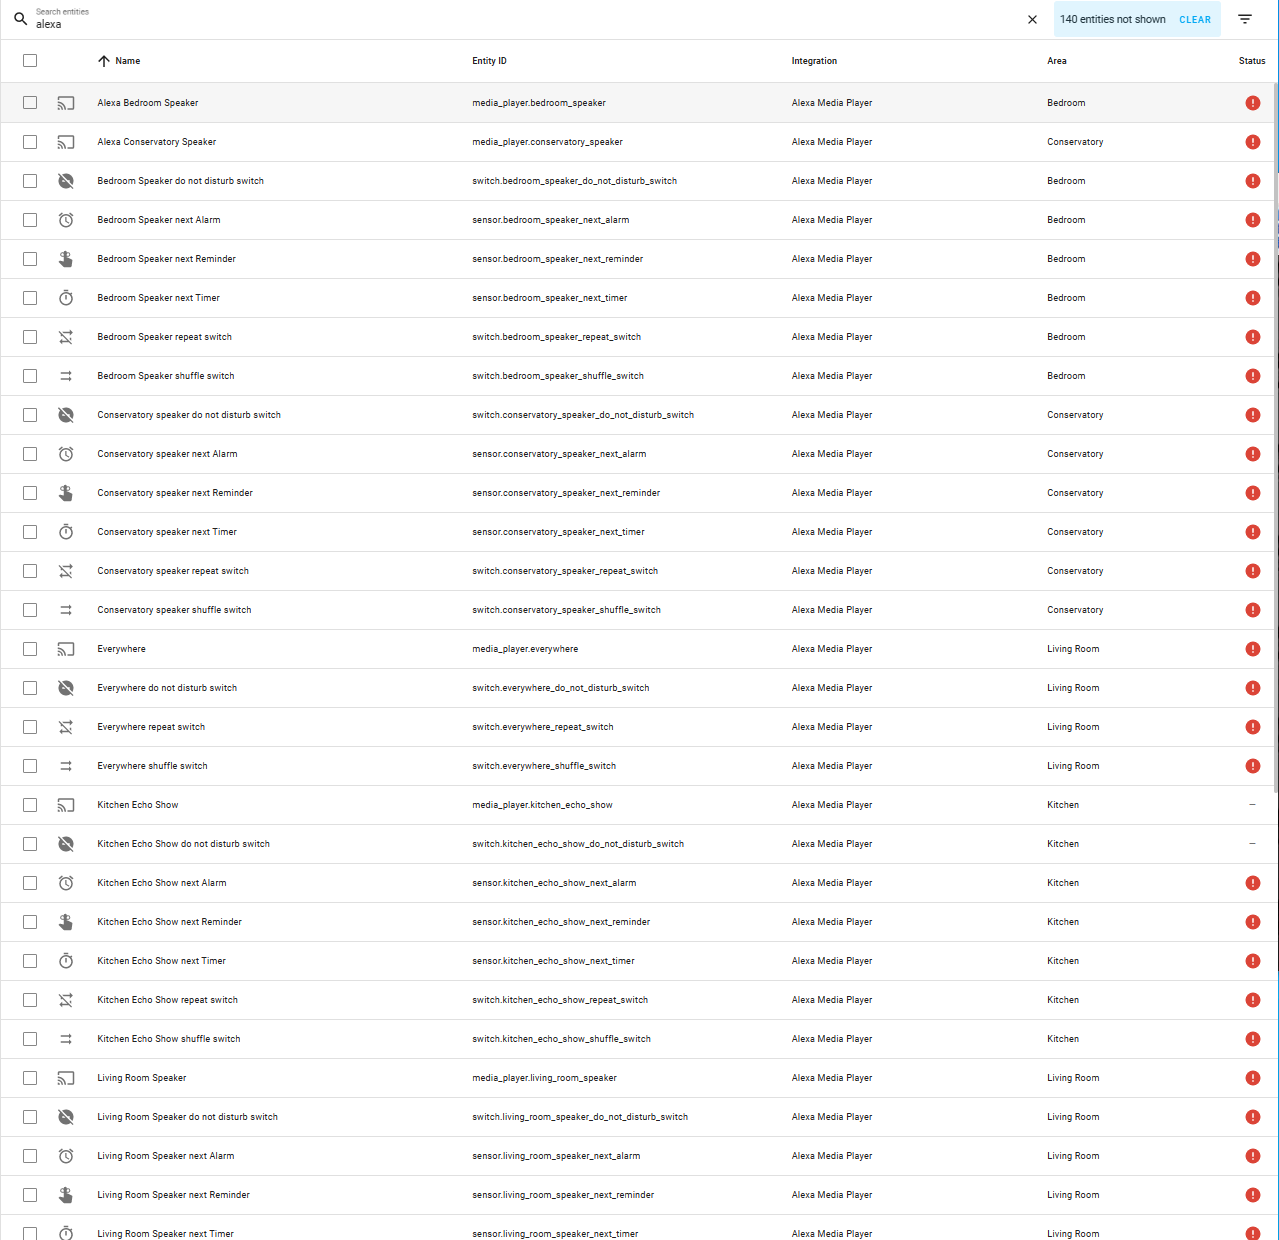
Task: Select the checkbox for Kitchen Echo Show
Action: 30,805
